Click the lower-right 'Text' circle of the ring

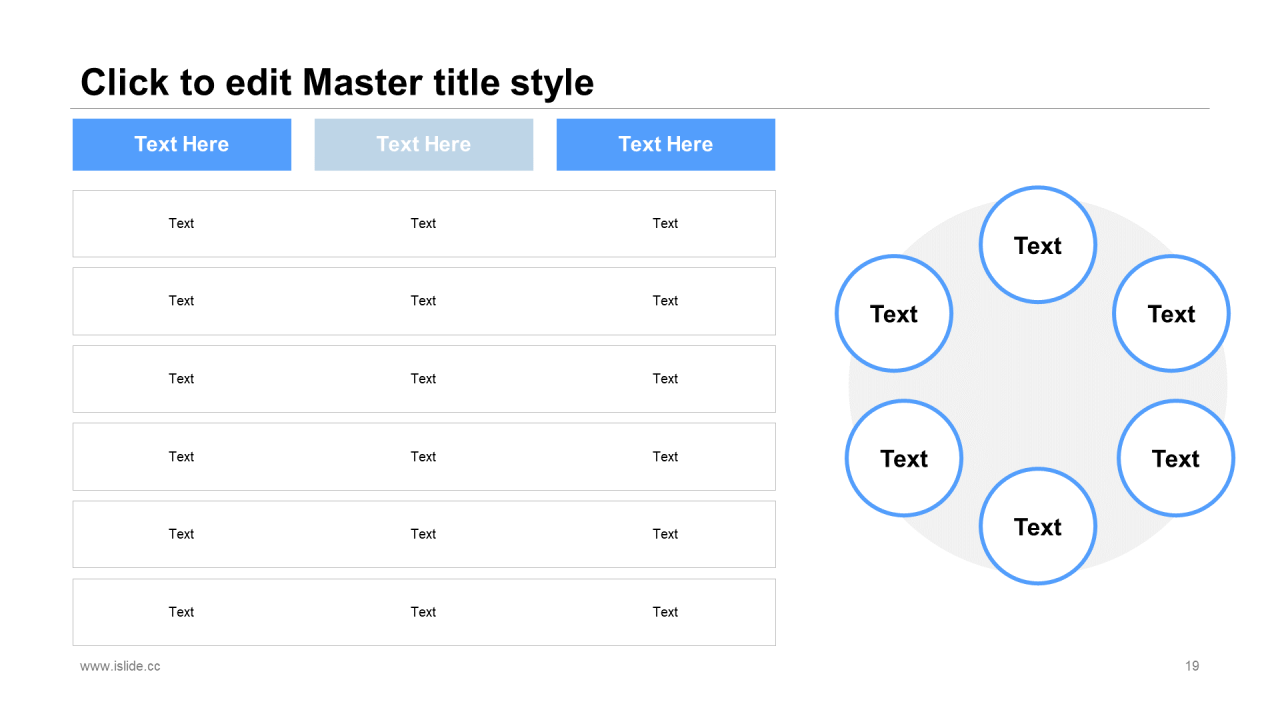1176,458
